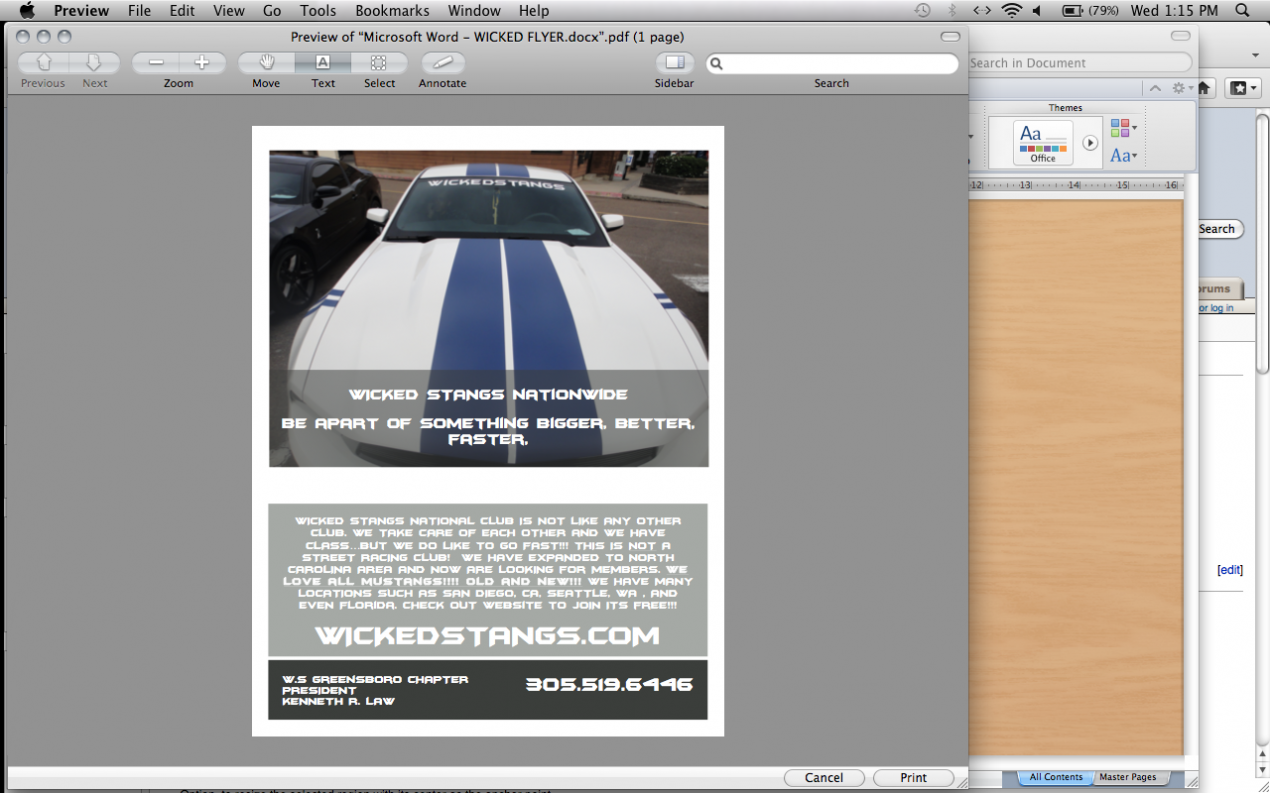The height and width of the screenshot is (793, 1270).
Task: Open the Bookmarks menu
Action: coord(392,11)
